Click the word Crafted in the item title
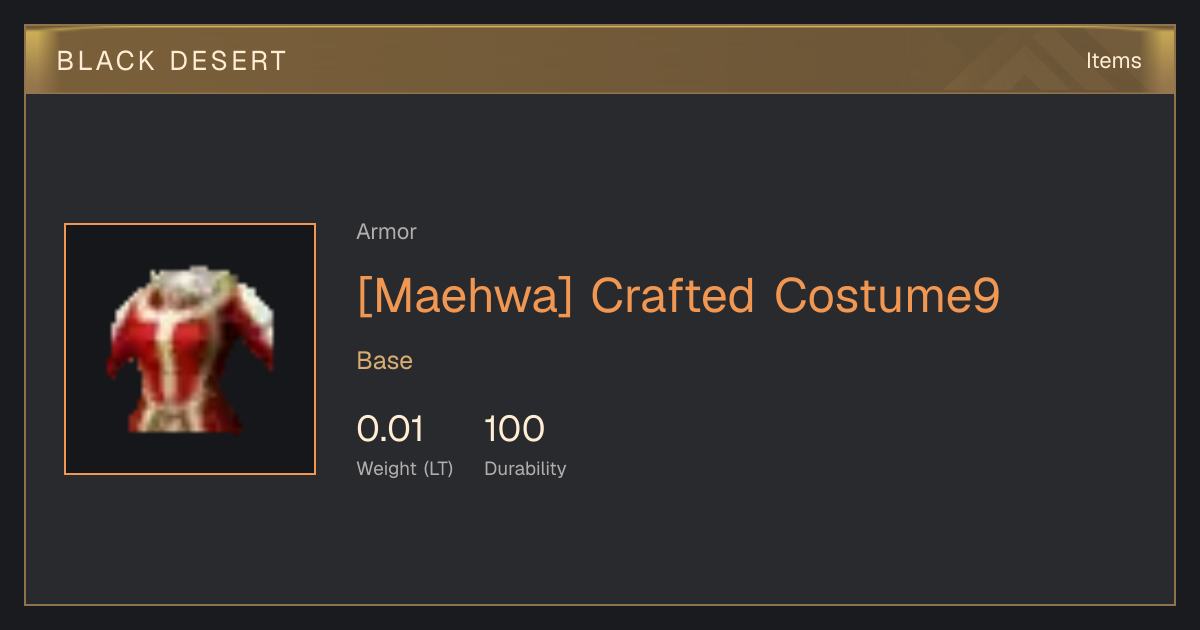 click(673, 296)
